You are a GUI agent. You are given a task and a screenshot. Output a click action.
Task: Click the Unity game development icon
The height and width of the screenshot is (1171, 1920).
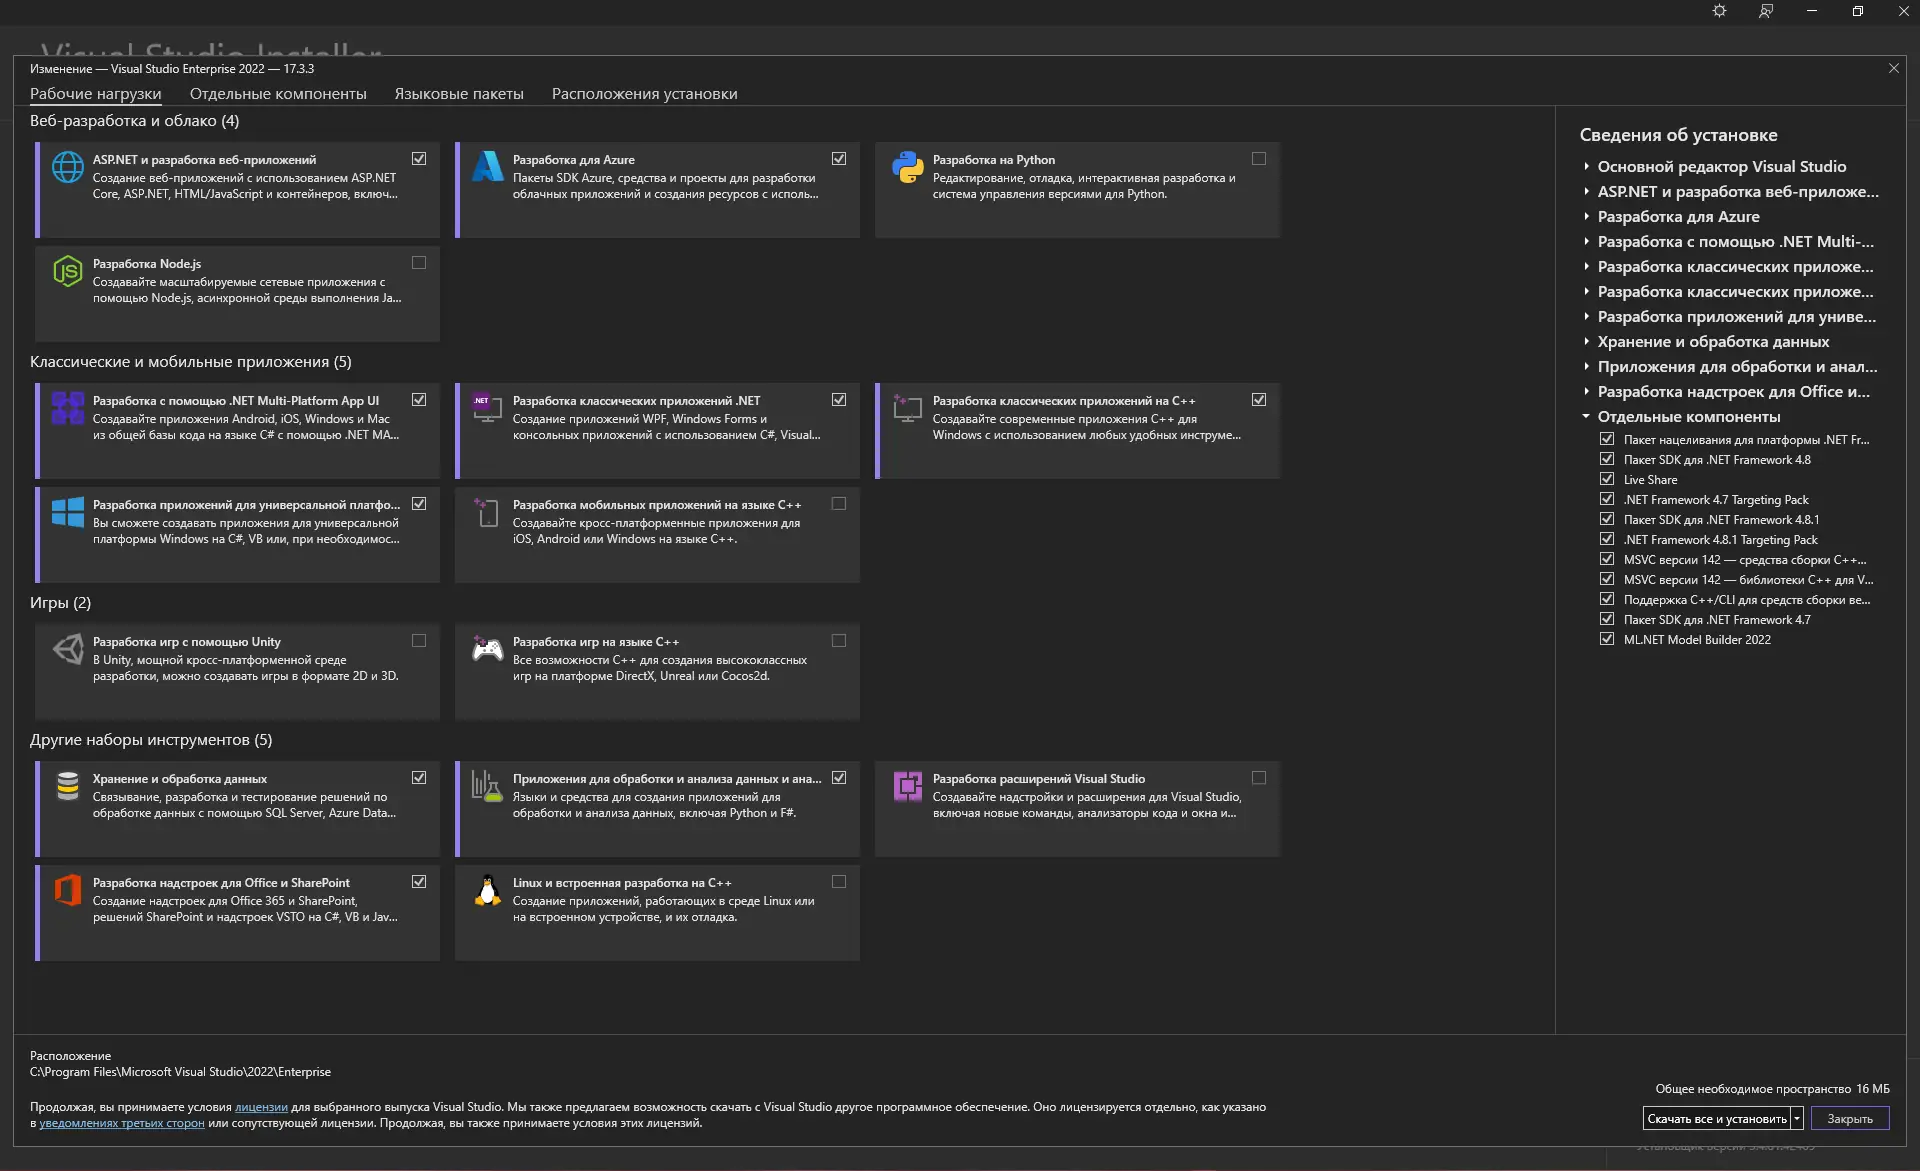pos(67,649)
